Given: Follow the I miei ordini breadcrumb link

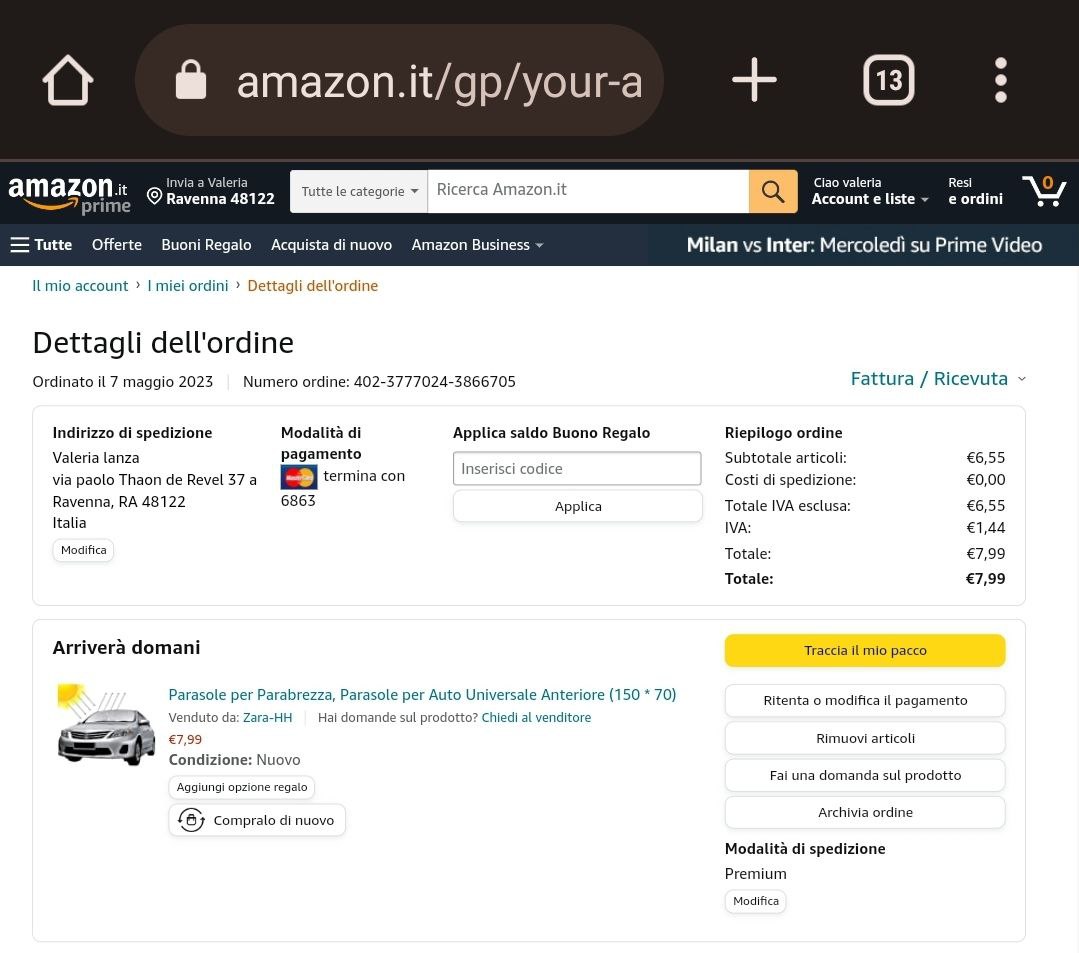Looking at the screenshot, I should 188,286.
